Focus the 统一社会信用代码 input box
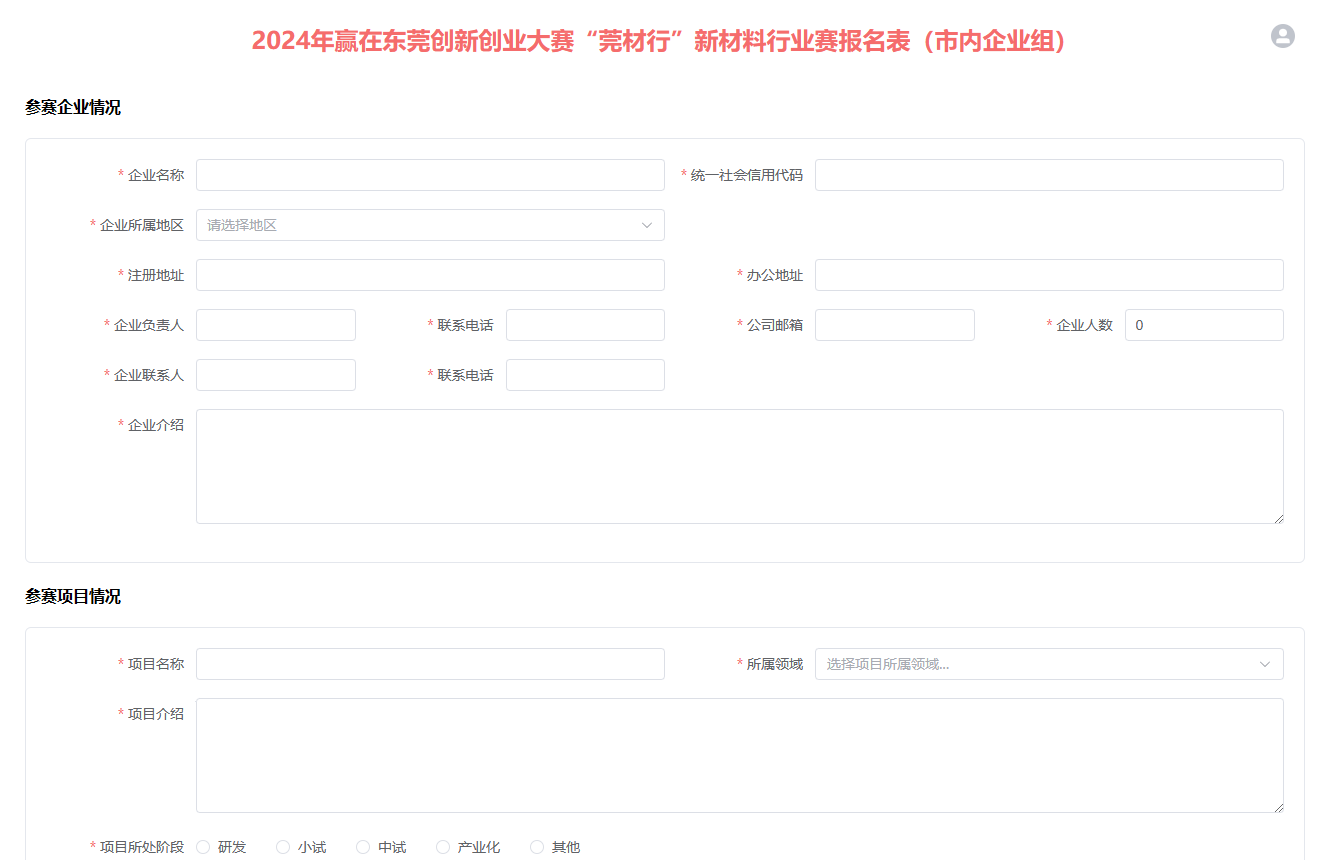 click(x=1048, y=175)
